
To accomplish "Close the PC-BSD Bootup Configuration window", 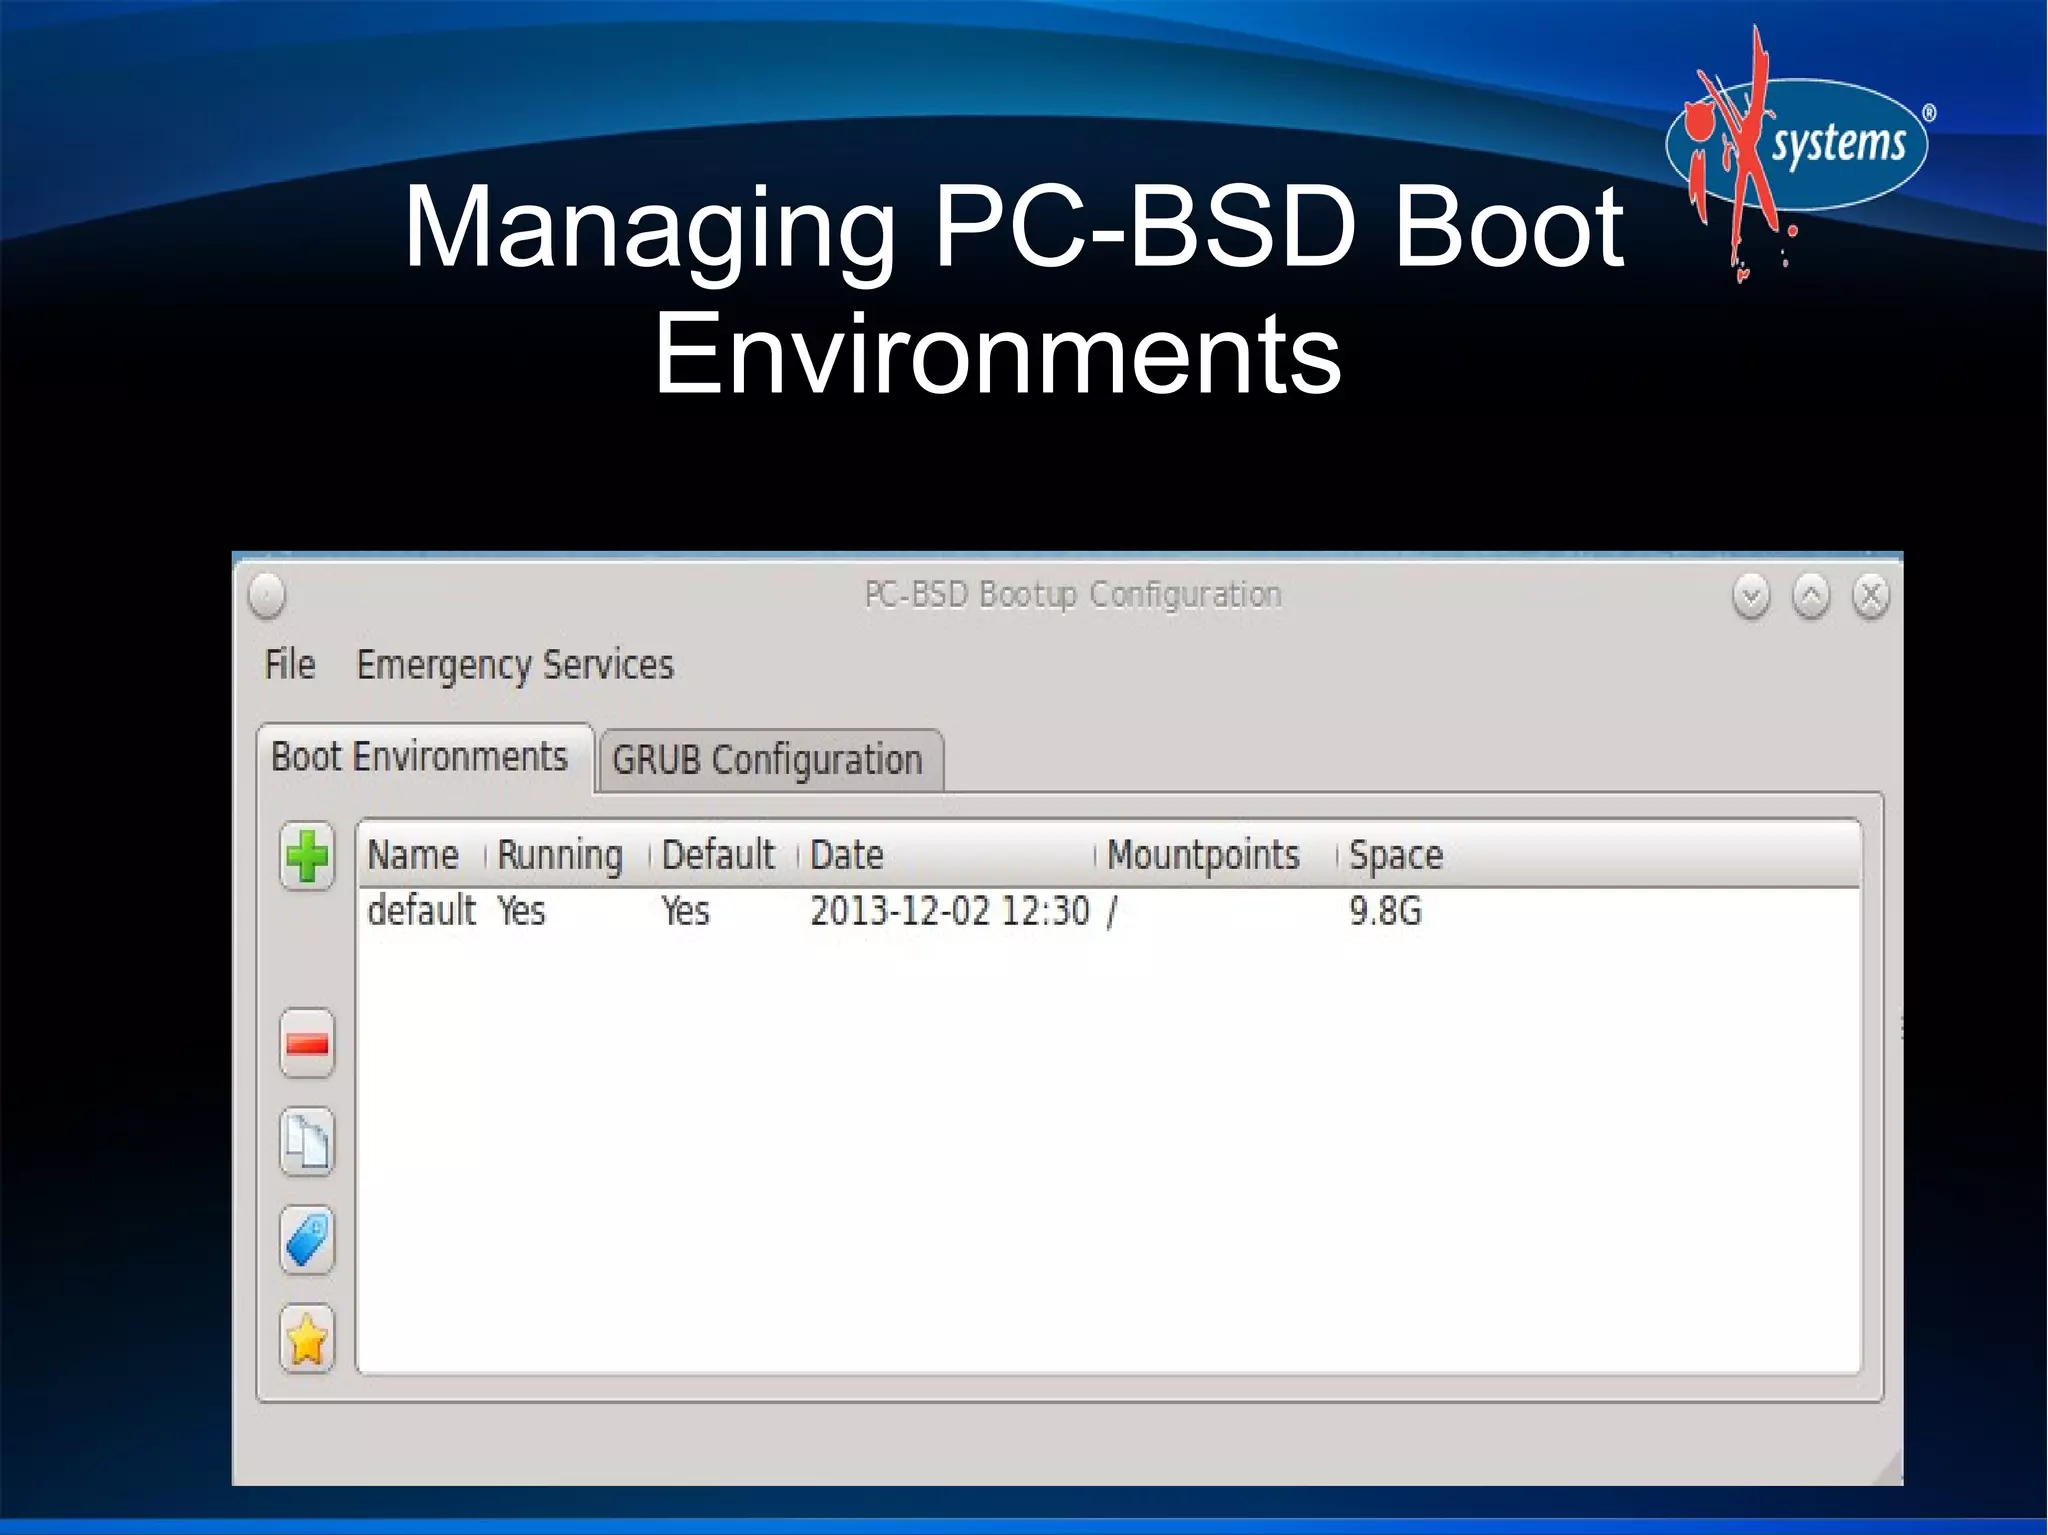I will pyautogui.click(x=1870, y=597).
